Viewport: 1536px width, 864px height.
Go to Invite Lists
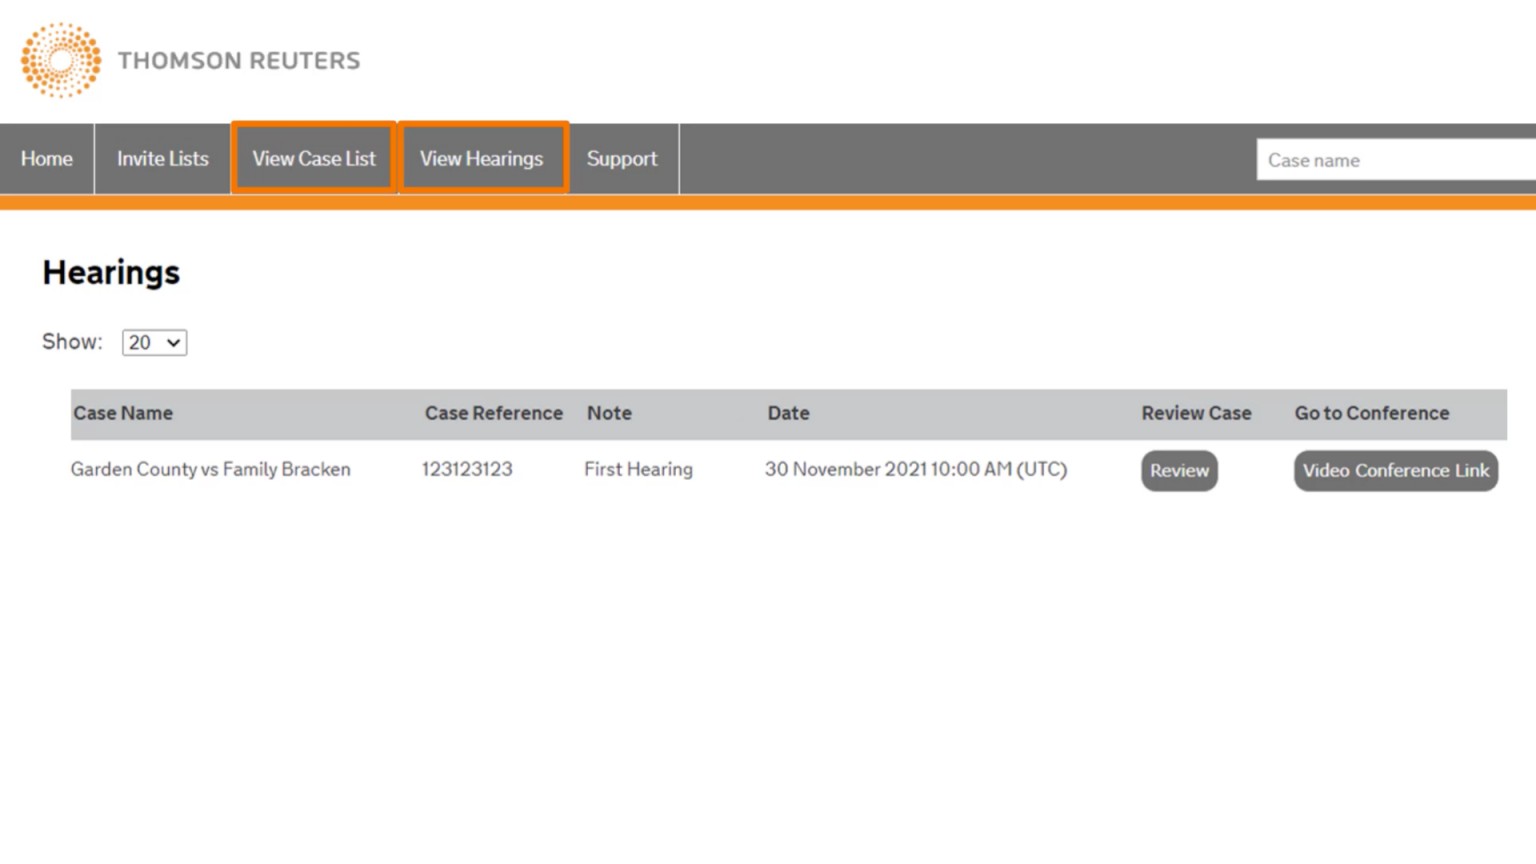[x=162, y=158]
